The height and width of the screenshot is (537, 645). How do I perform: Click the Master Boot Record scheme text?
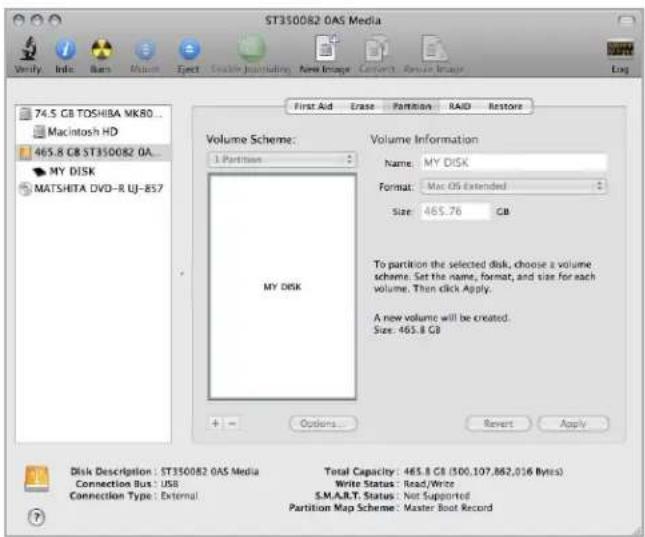tap(448, 507)
